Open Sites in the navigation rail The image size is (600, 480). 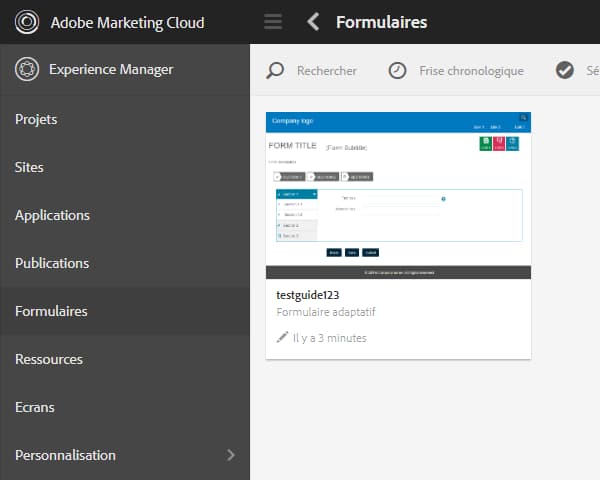coord(29,167)
